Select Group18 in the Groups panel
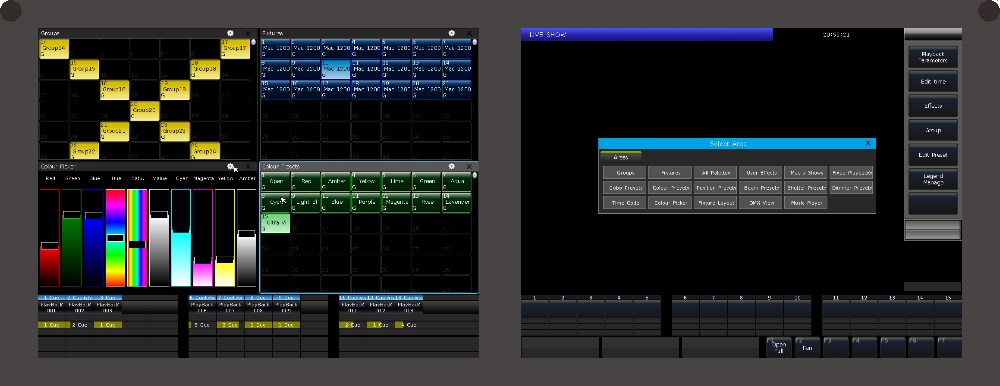This screenshot has height=386, width=1000. pyautogui.click(x=205, y=69)
